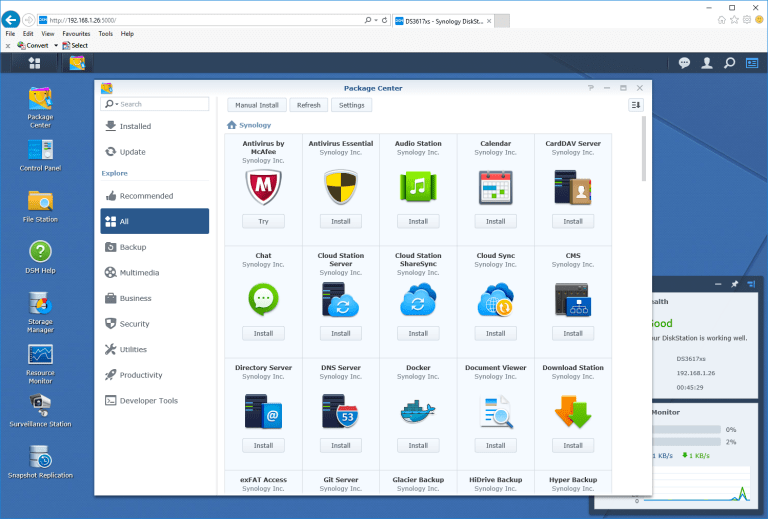Open the Control Panel desktop icon
Image resolution: width=768 pixels, height=519 pixels.
[40, 151]
